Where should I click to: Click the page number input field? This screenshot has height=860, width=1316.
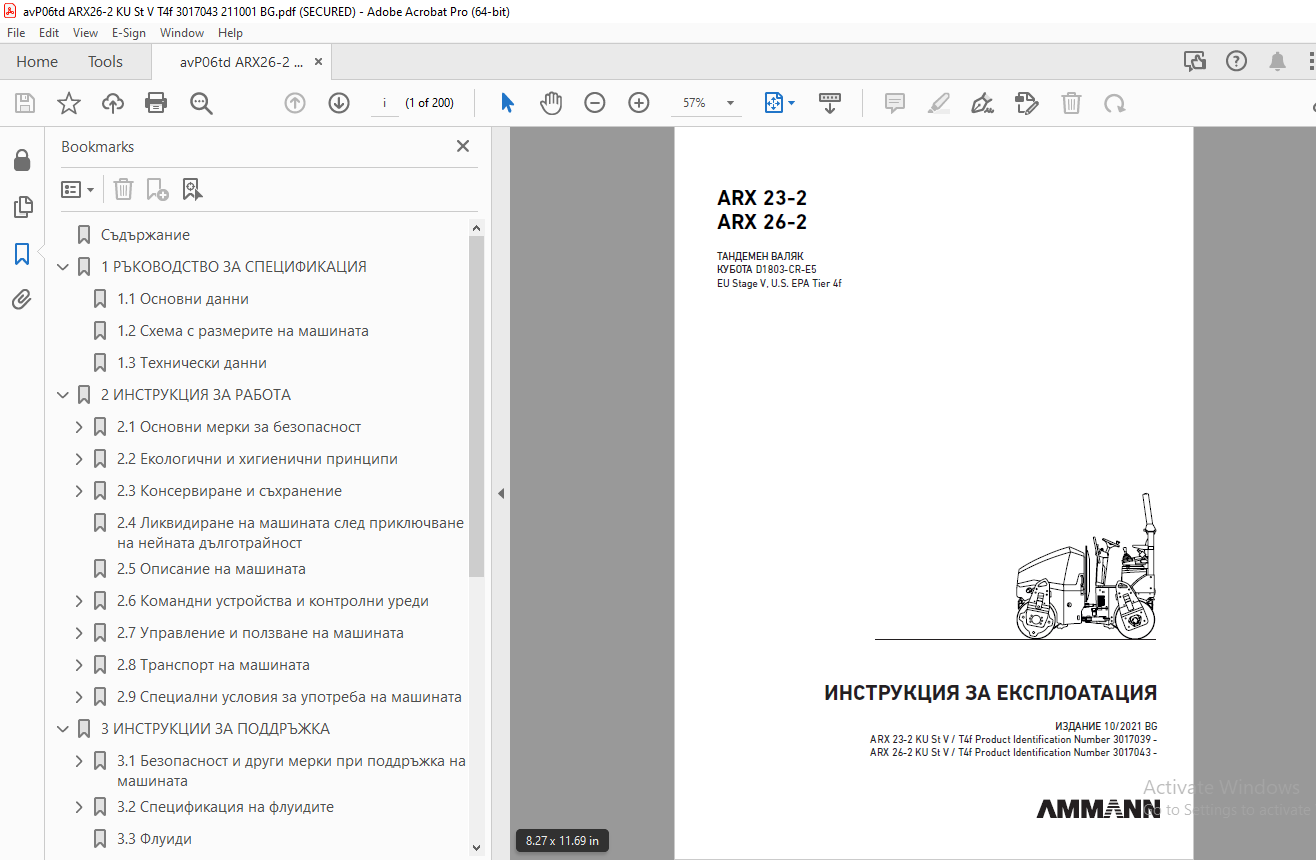[385, 103]
